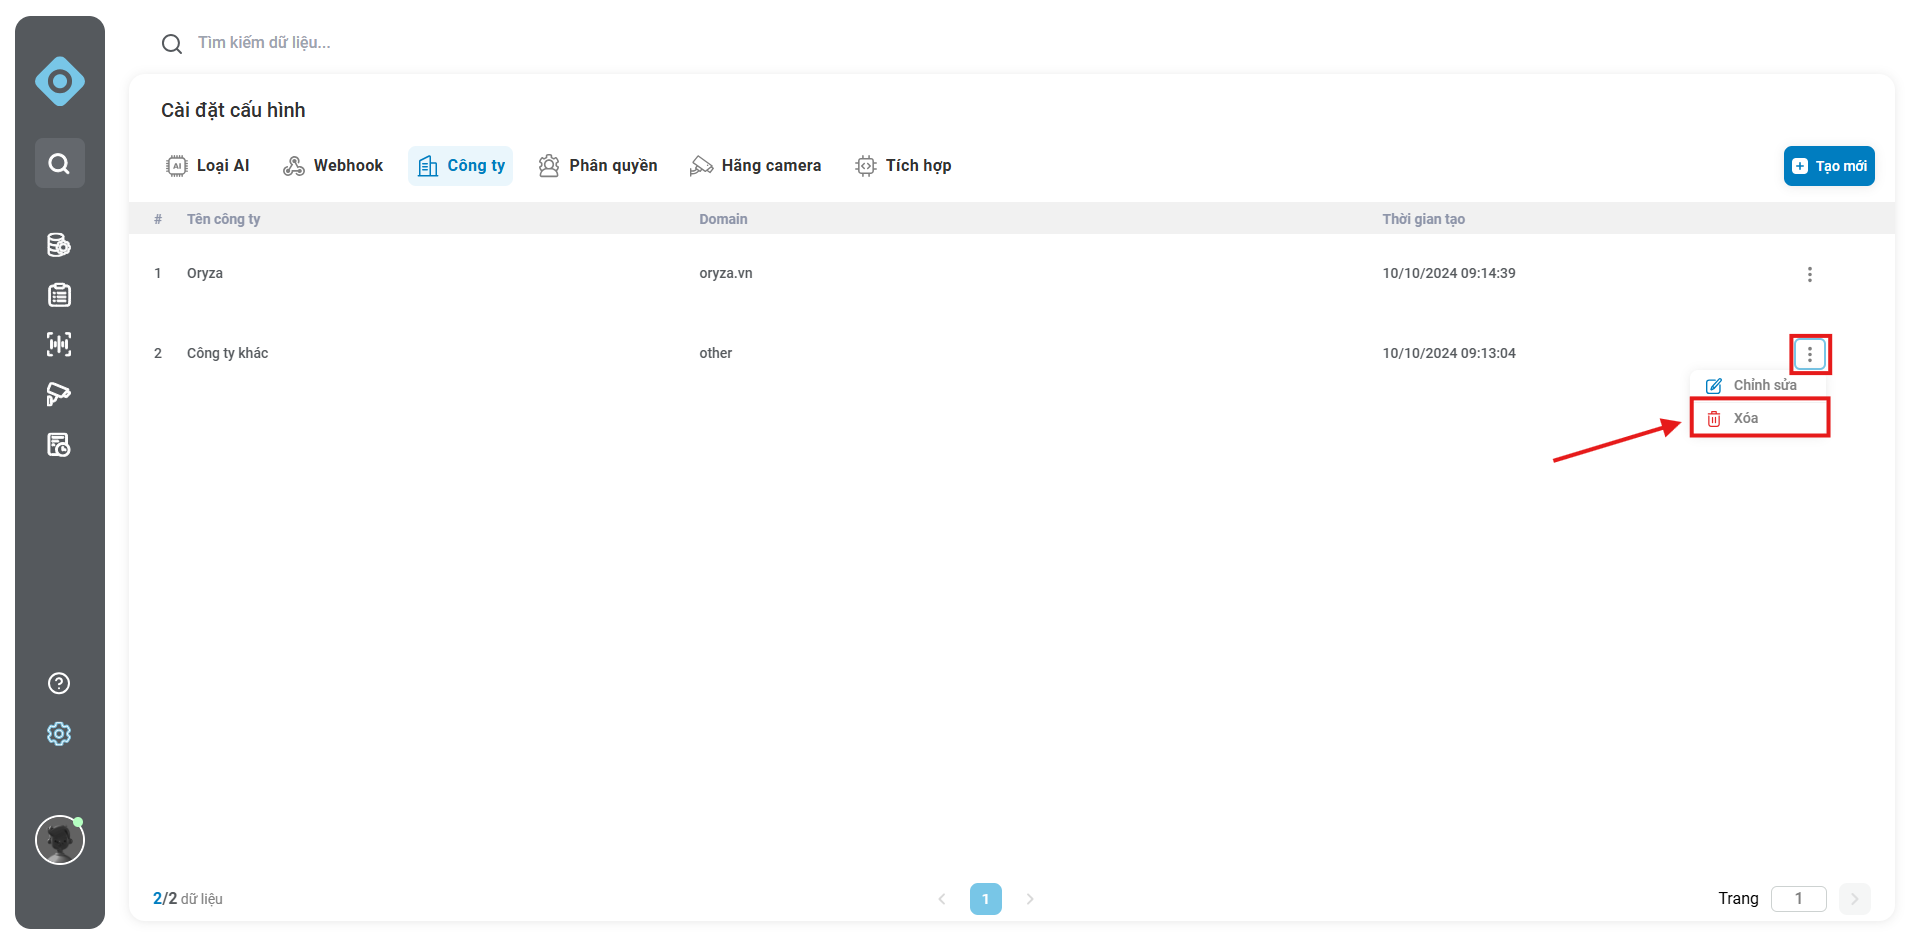Focus the Trang page number input
Image resolution: width=1918 pixels, height=942 pixels.
(1798, 899)
